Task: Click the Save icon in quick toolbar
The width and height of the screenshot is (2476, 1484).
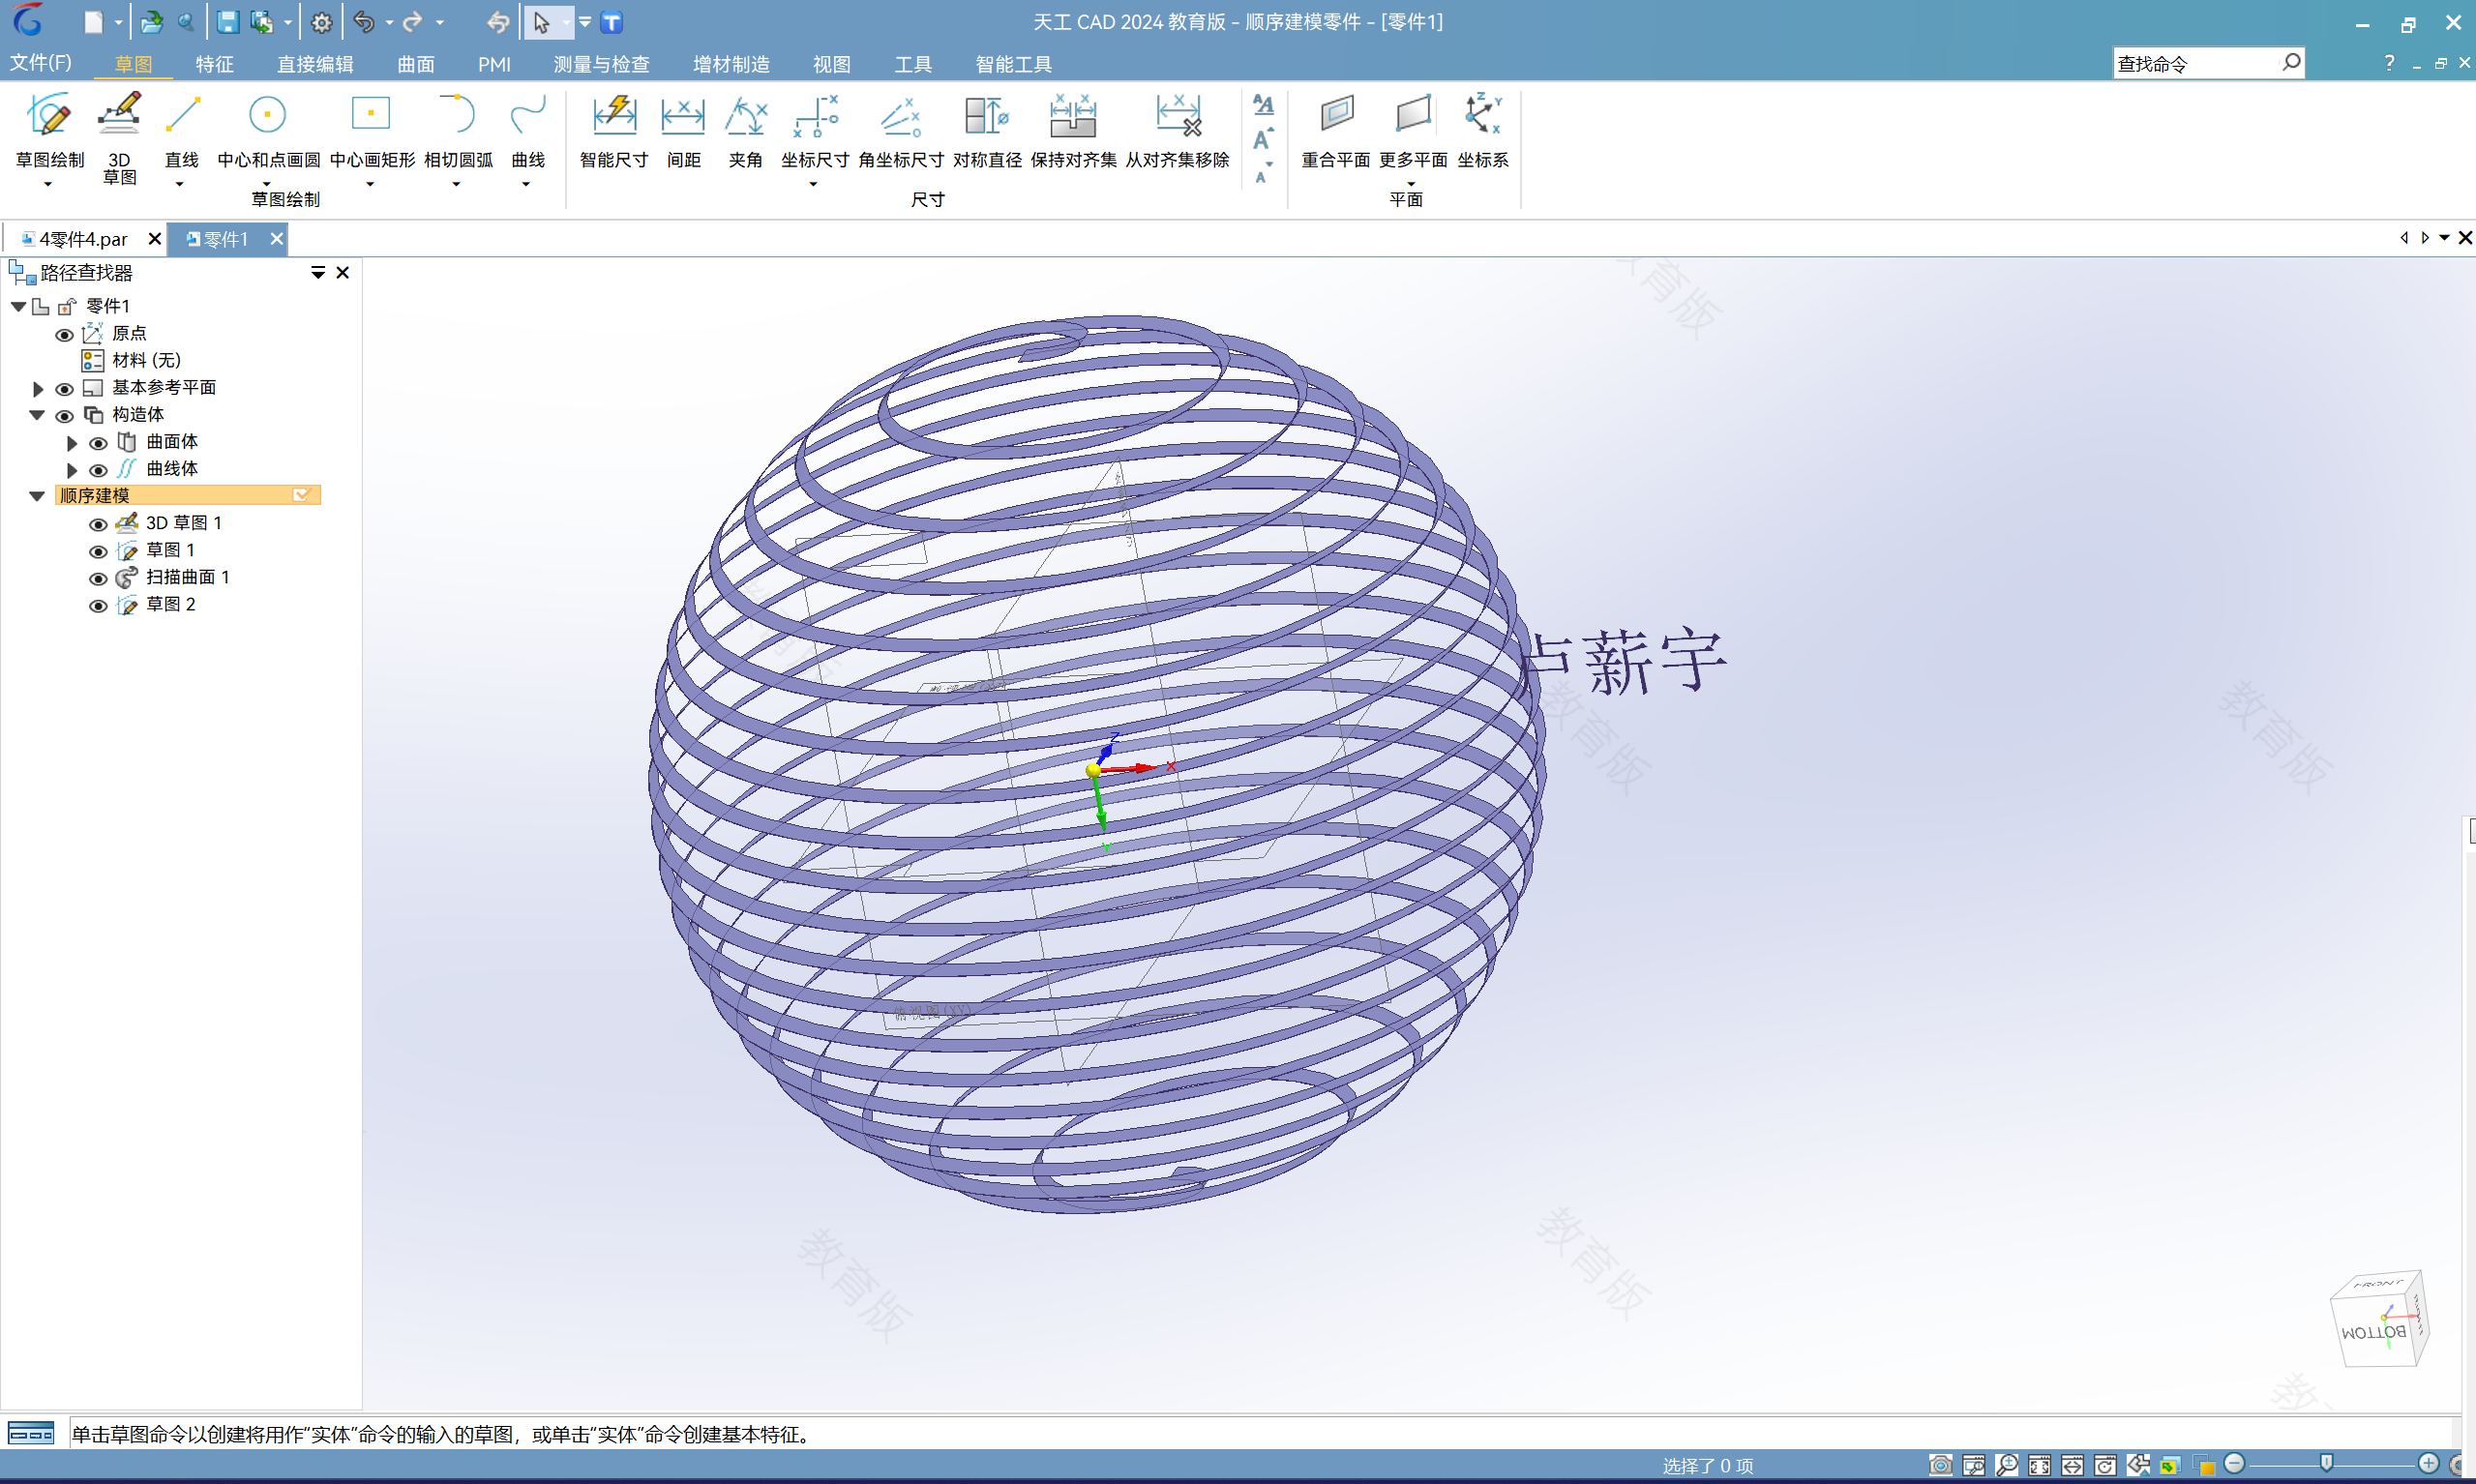Action: tap(228, 22)
